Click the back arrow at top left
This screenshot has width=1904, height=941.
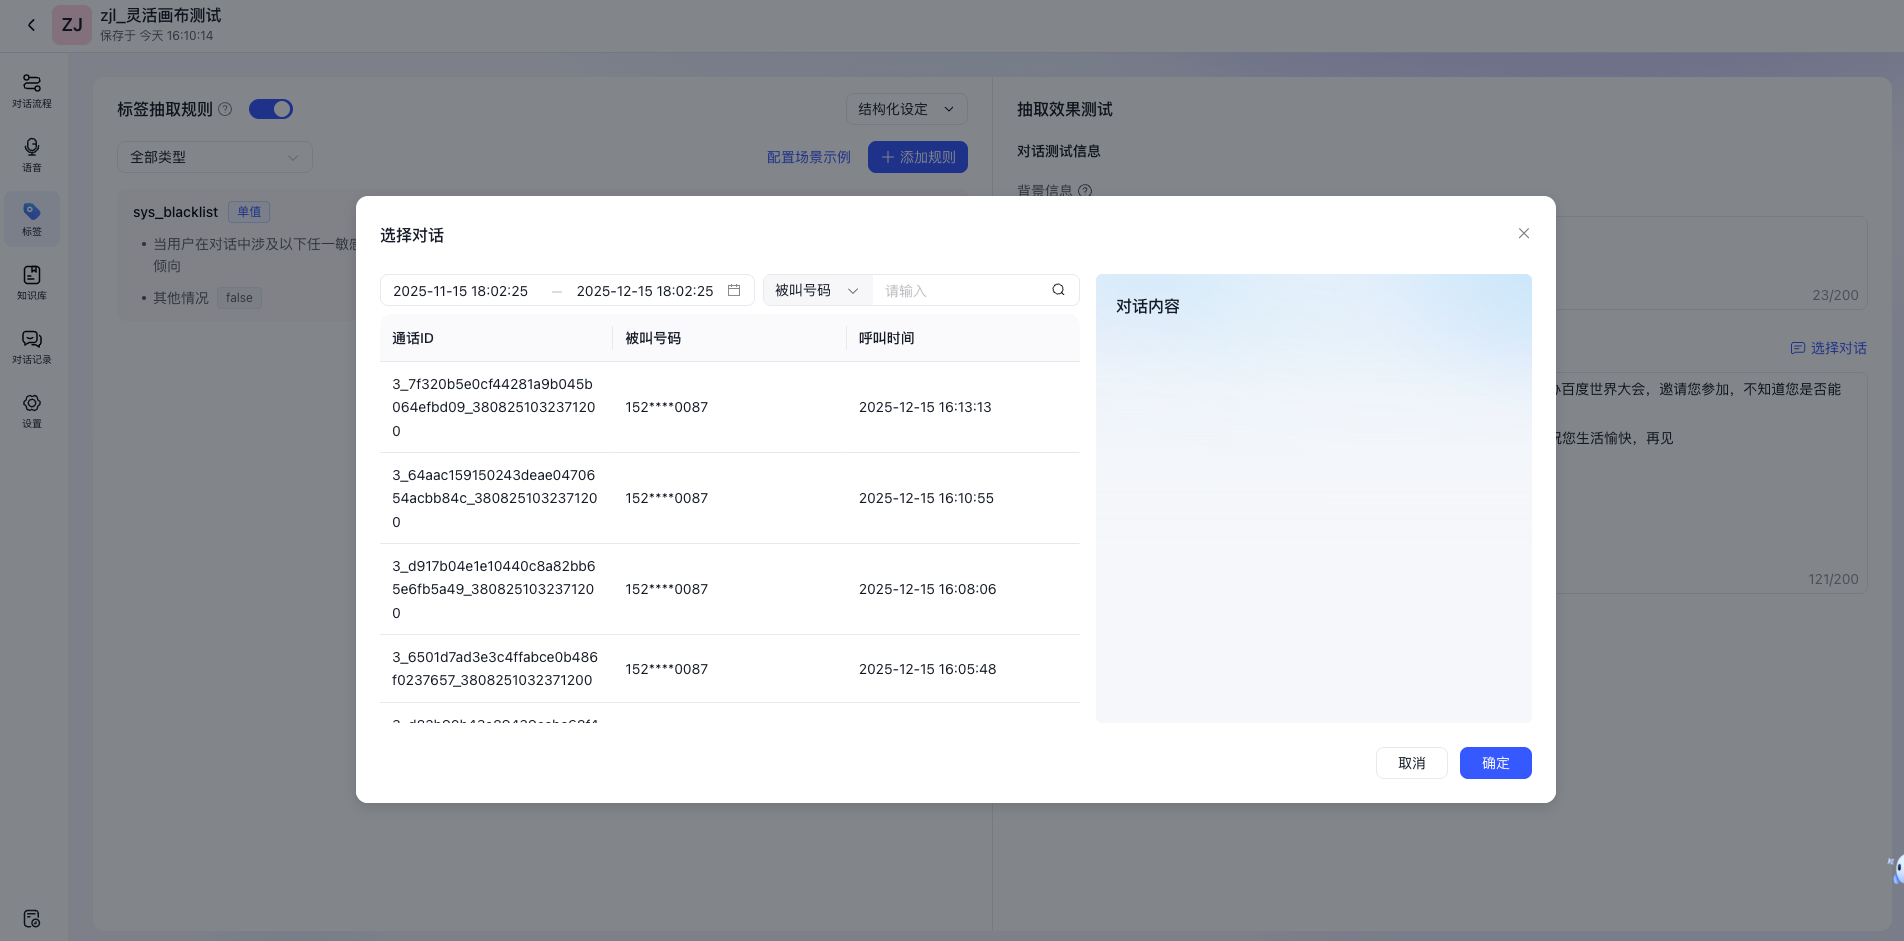31,25
